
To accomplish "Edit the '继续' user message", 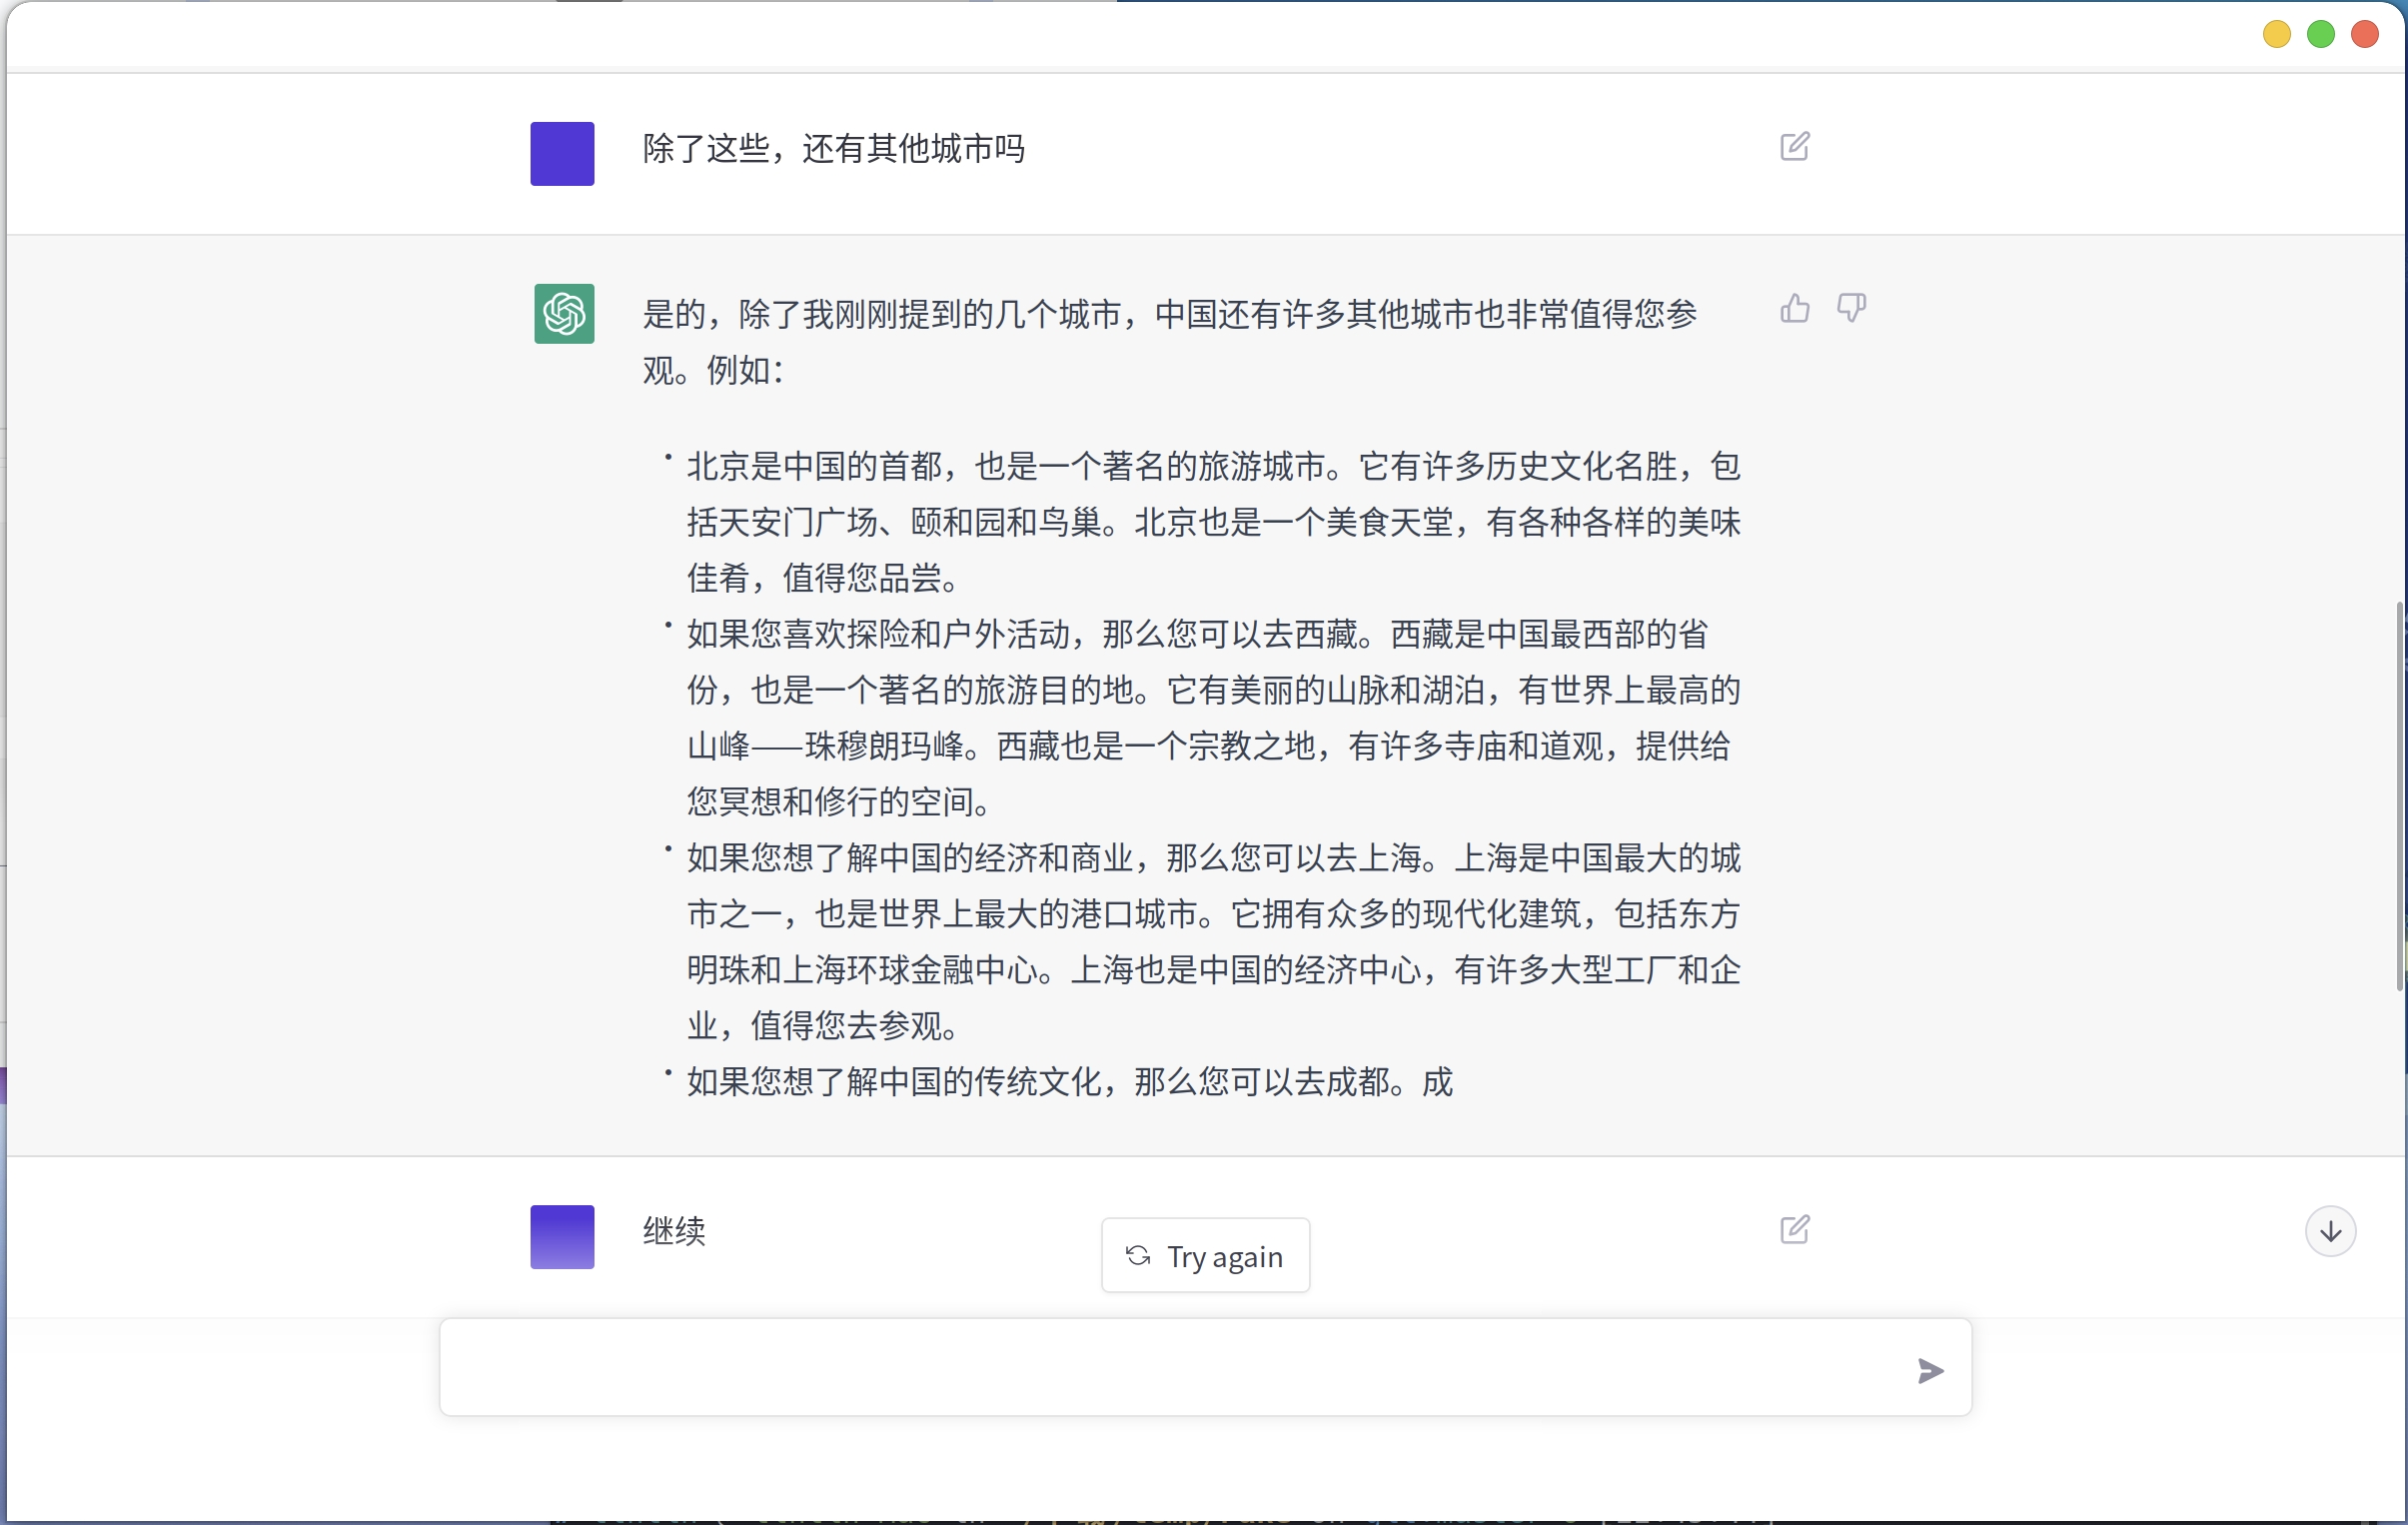I will [1794, 1229].
